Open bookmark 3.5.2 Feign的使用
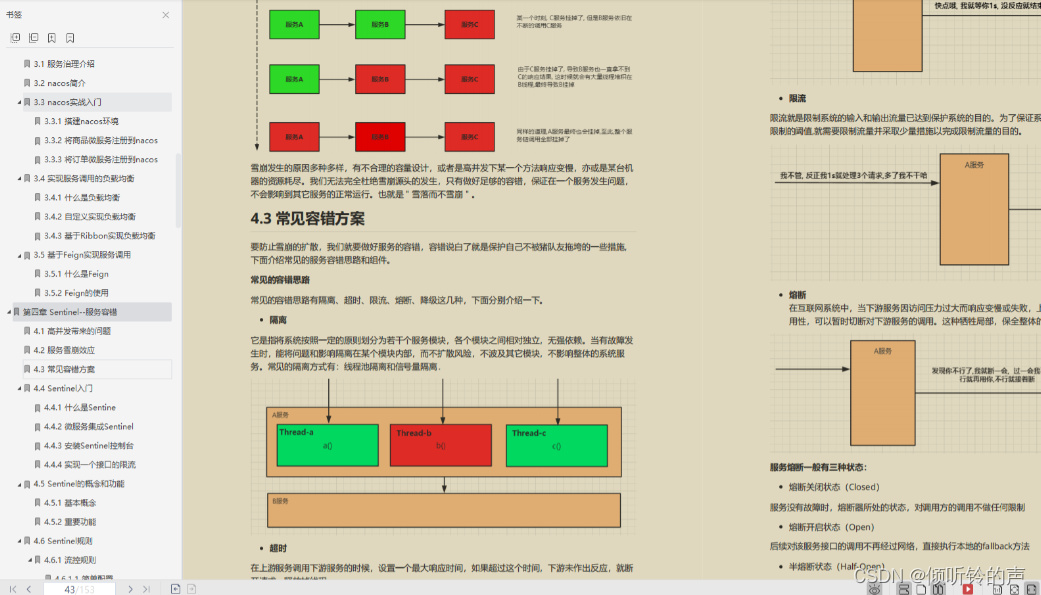This screenshot has width=1041, height=595. click(76, 293)
